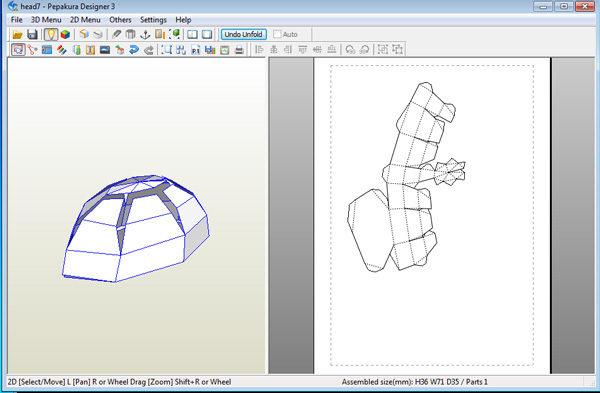
Task: Click 'Assembled size(mm): H36 W71 D35 / Parts 1' text
Action: tap(414, 382)
